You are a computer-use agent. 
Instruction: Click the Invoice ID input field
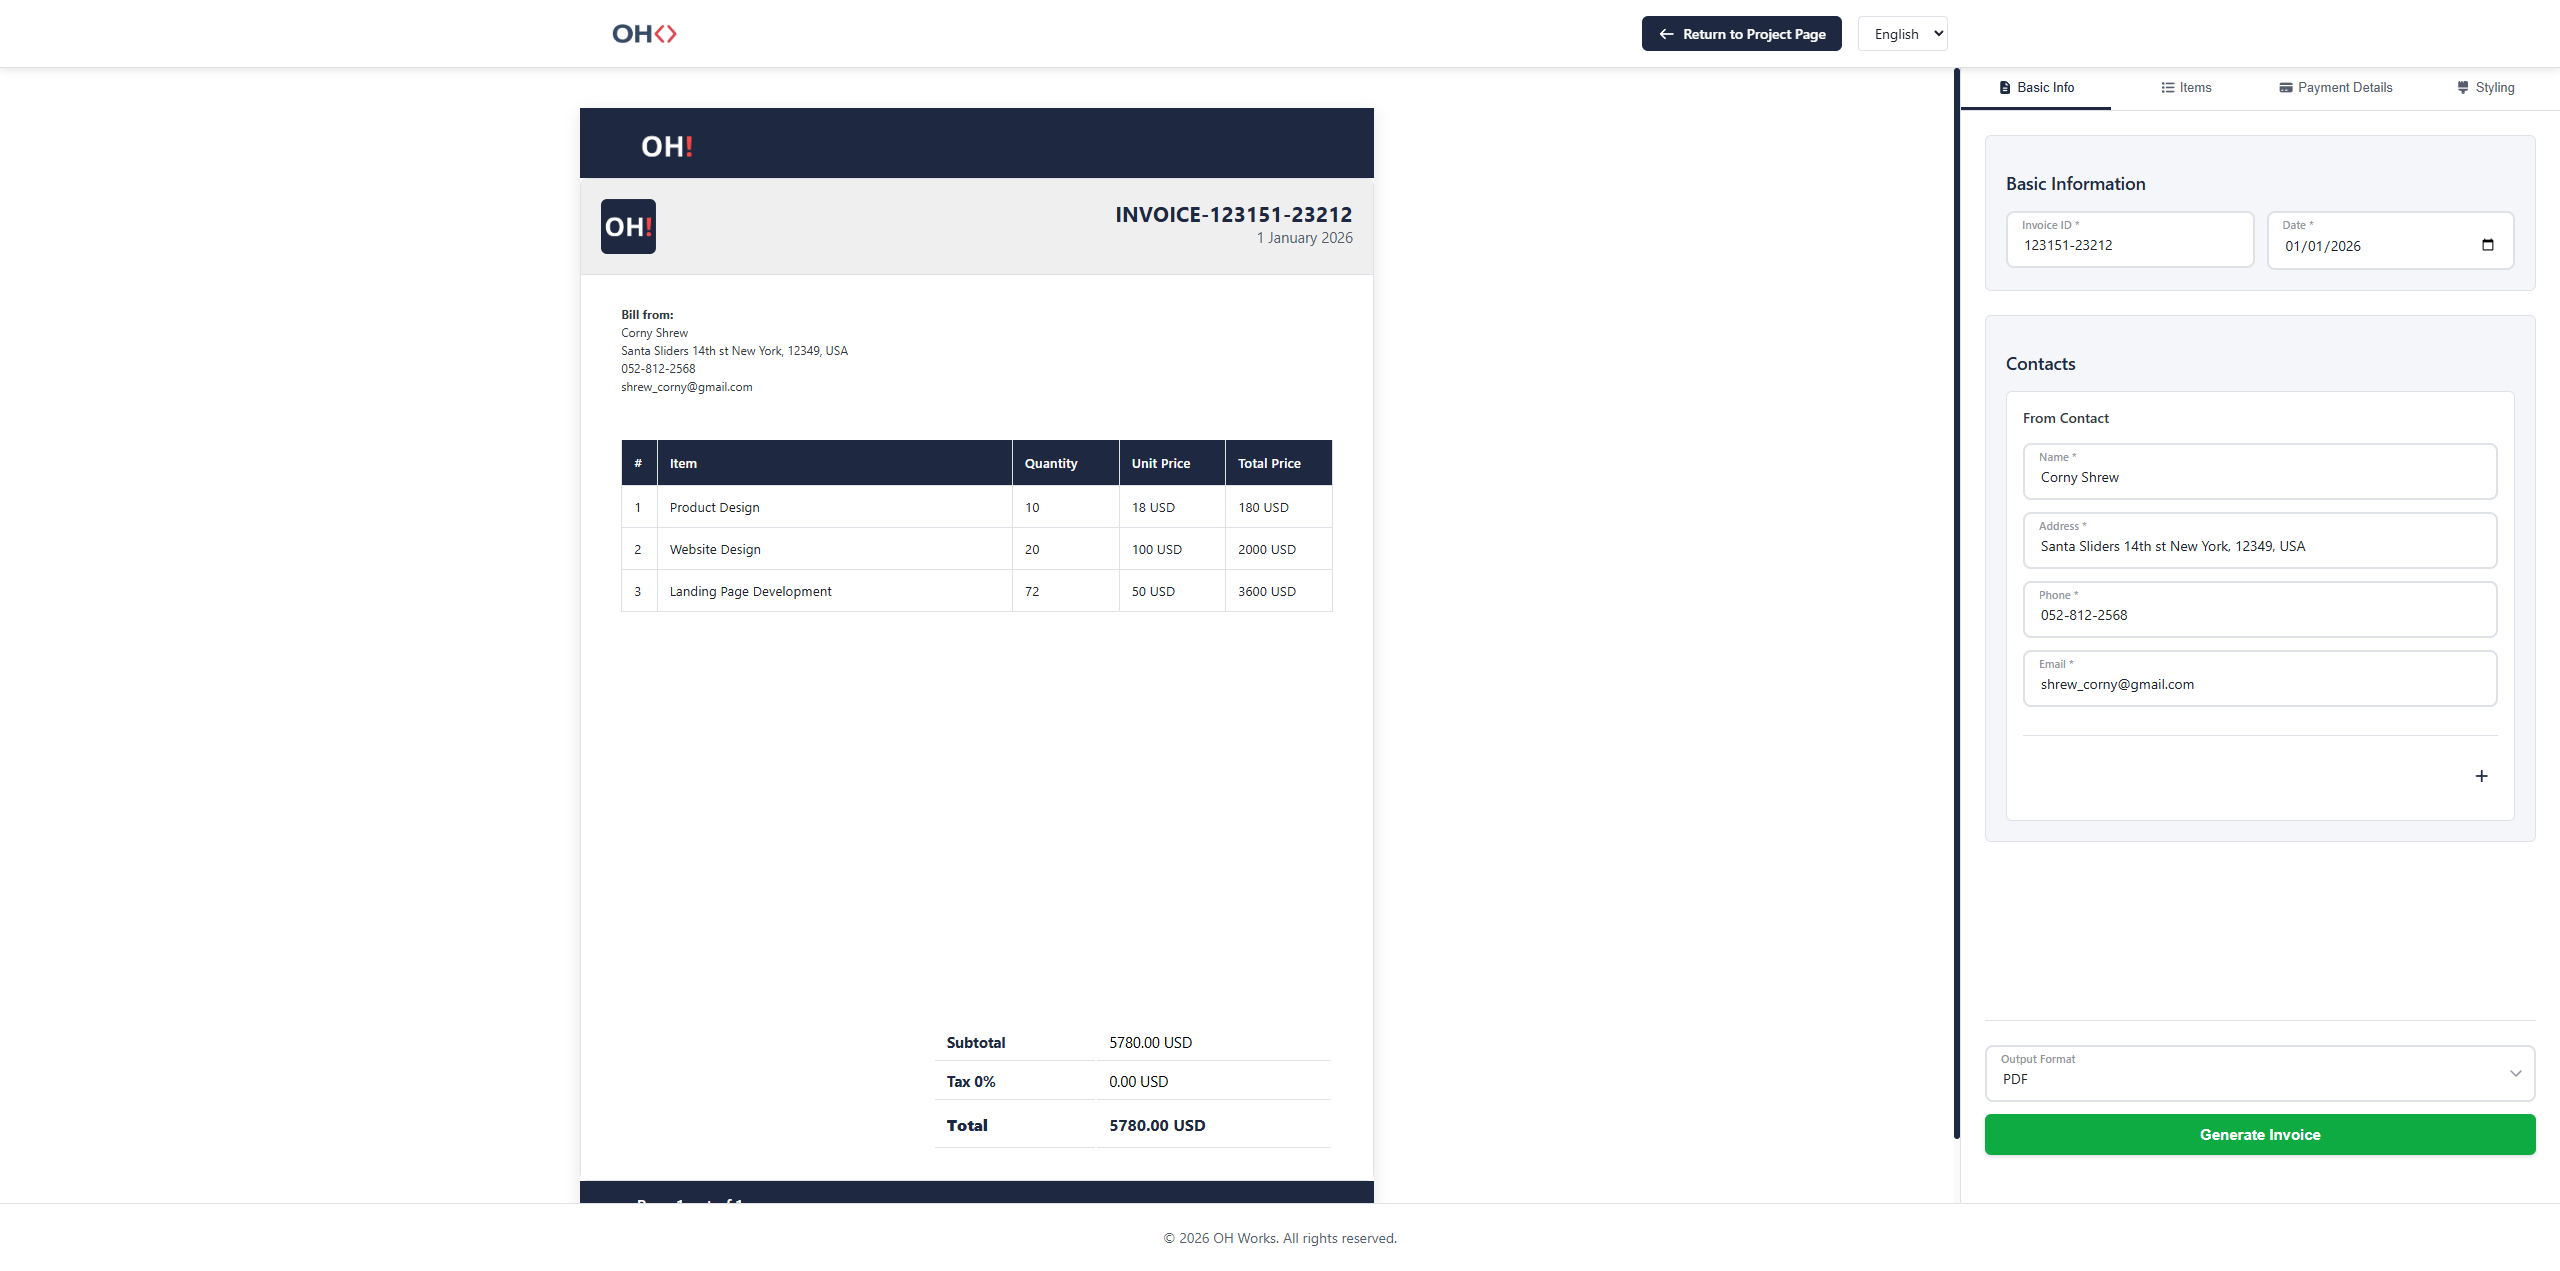[x=2129, y=245]
